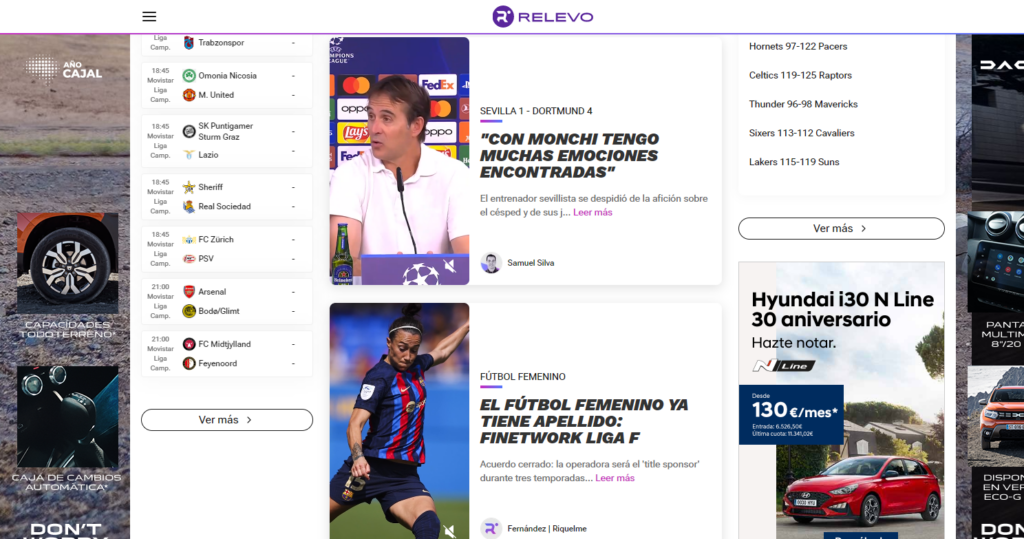This screenshot has height=539, width=1024.
Task: Unmute the Fútbol Femenino video
Action: [450, 531]
